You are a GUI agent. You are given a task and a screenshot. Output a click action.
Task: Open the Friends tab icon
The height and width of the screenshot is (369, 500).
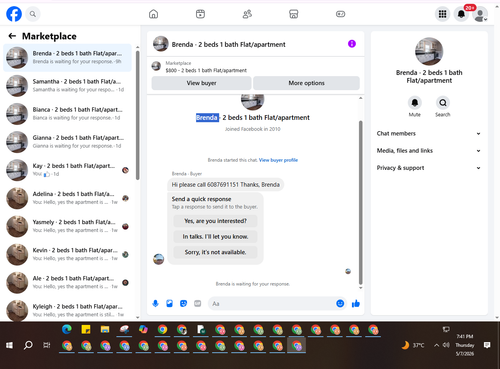click(247, 14)
